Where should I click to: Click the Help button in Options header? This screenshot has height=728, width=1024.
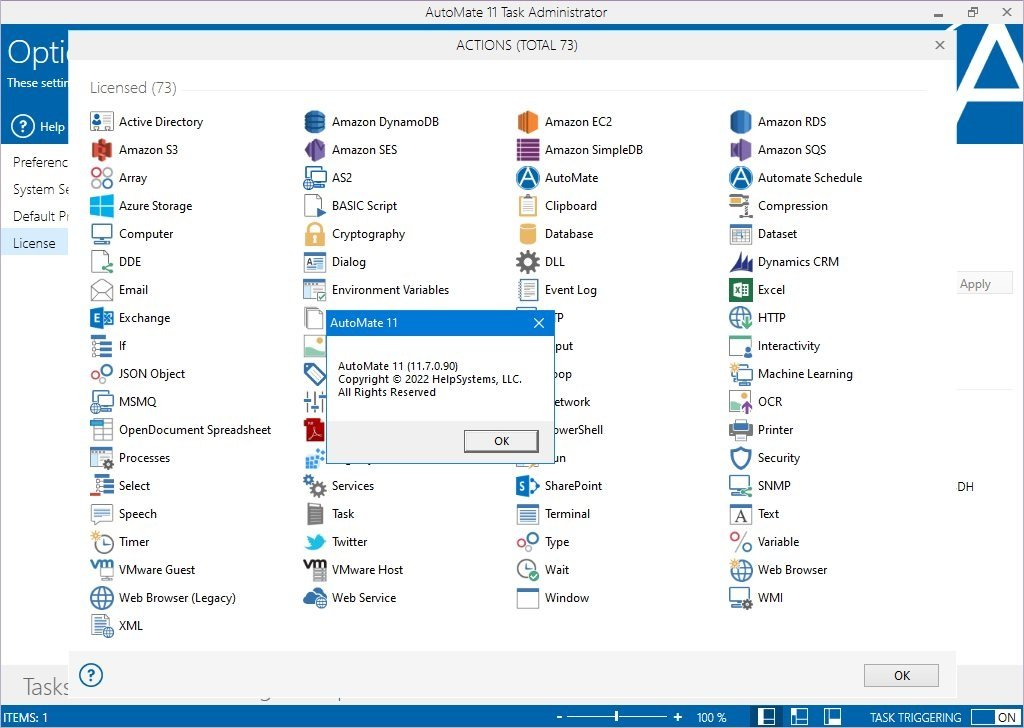coord(39,126)
